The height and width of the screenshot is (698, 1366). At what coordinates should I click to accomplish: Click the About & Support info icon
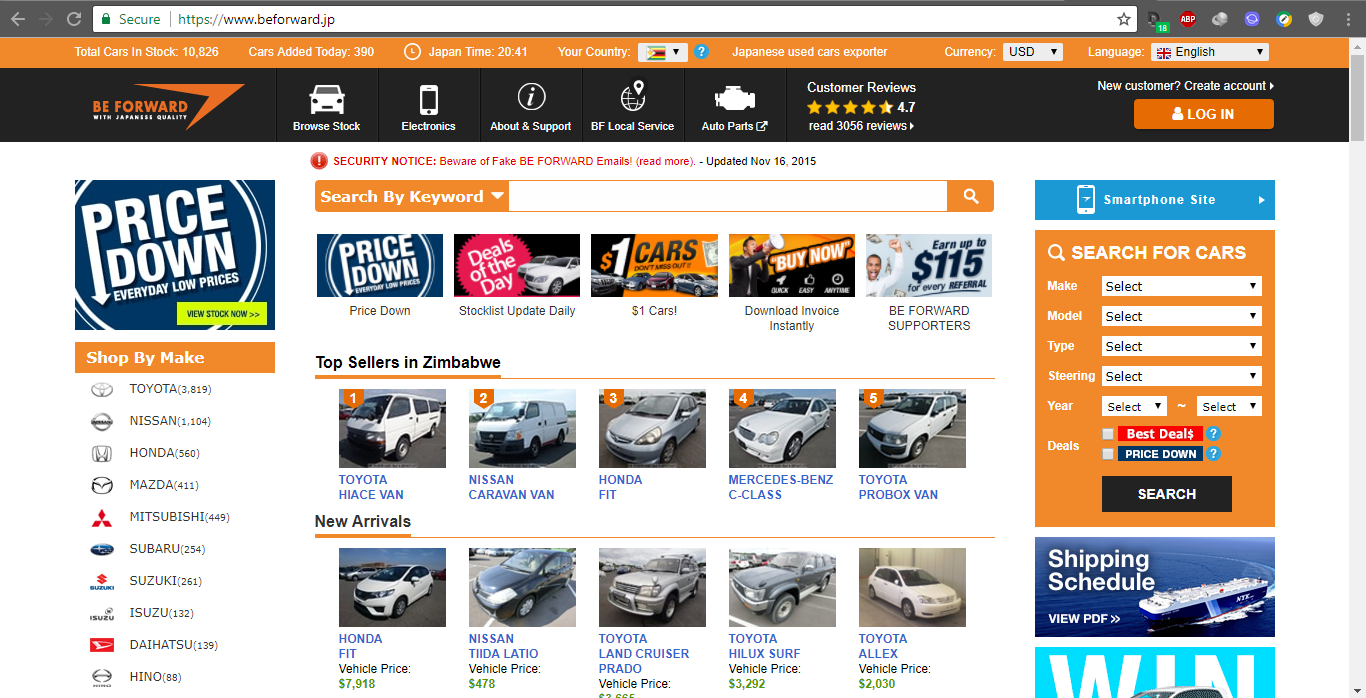[x=531, y=97]
